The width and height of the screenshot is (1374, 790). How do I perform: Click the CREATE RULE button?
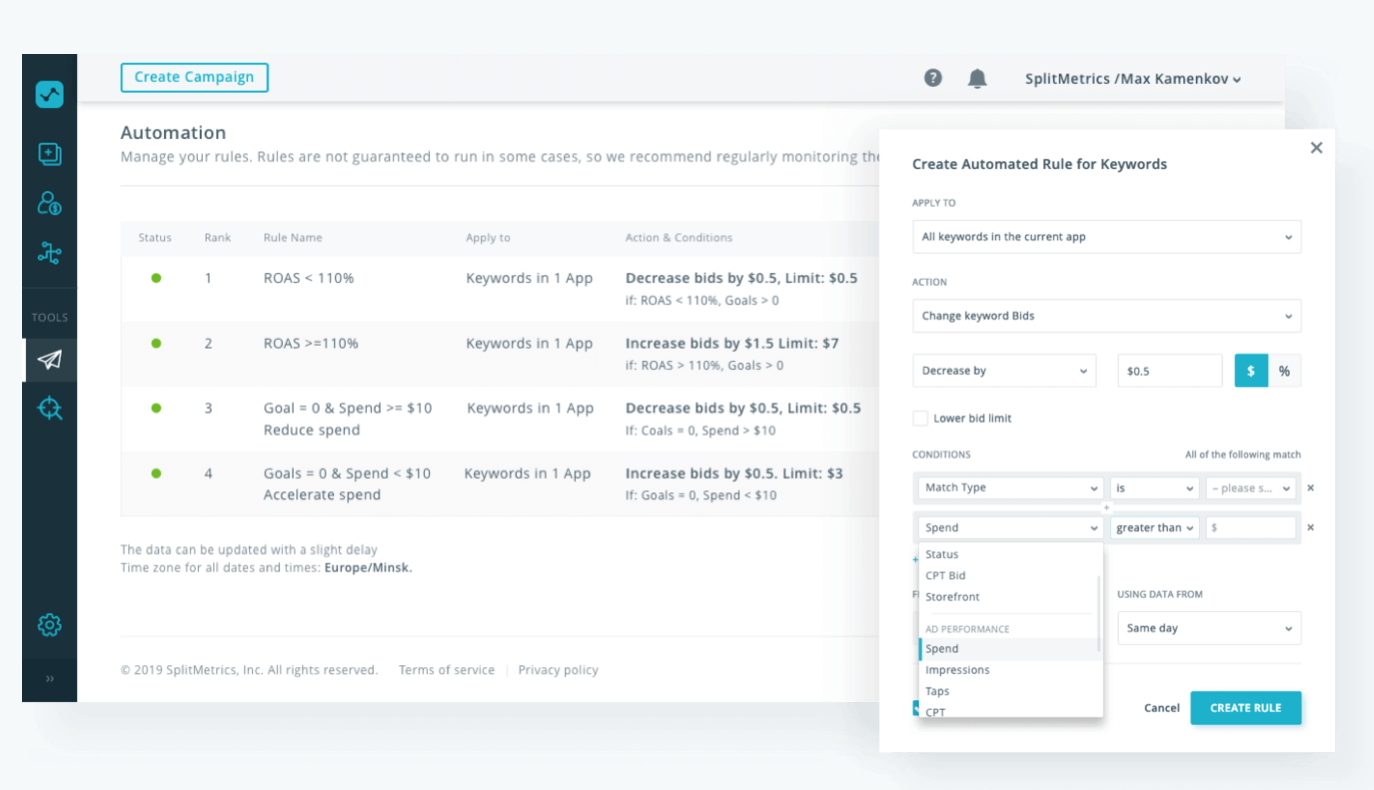click(x=1245, y=708)
